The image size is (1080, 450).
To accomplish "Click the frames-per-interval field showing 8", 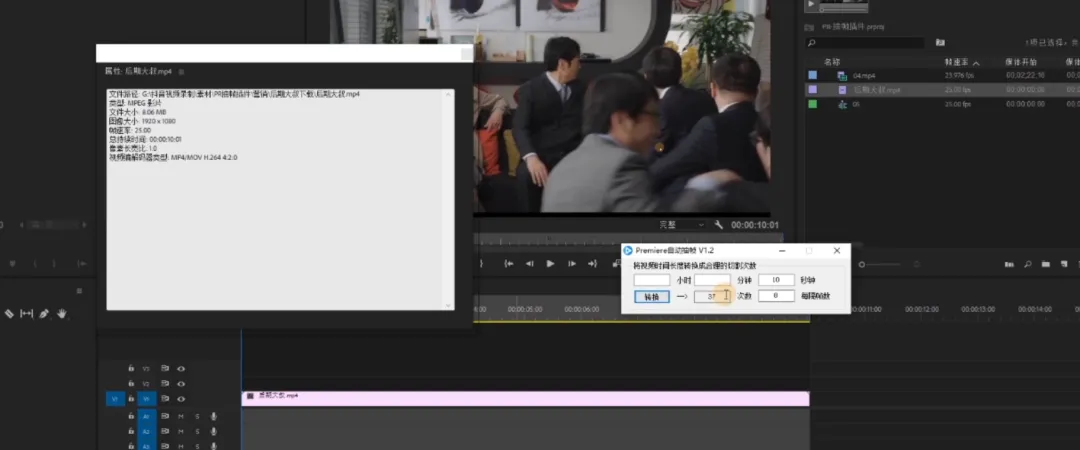I will pyautogui.click(x=776, y=296).
